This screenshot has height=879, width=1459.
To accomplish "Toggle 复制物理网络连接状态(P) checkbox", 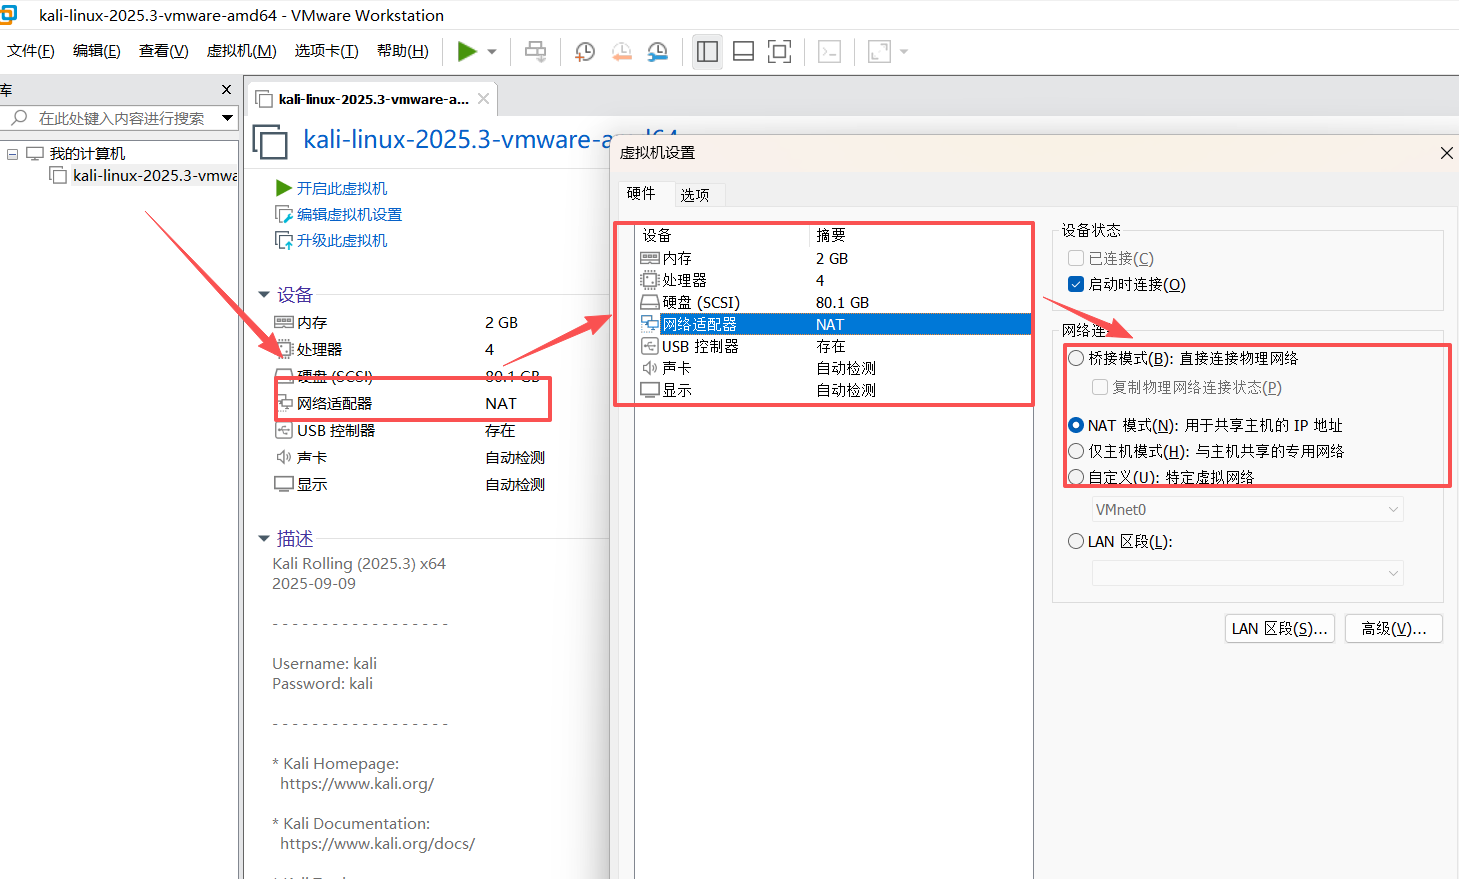I will point(1100,387).
